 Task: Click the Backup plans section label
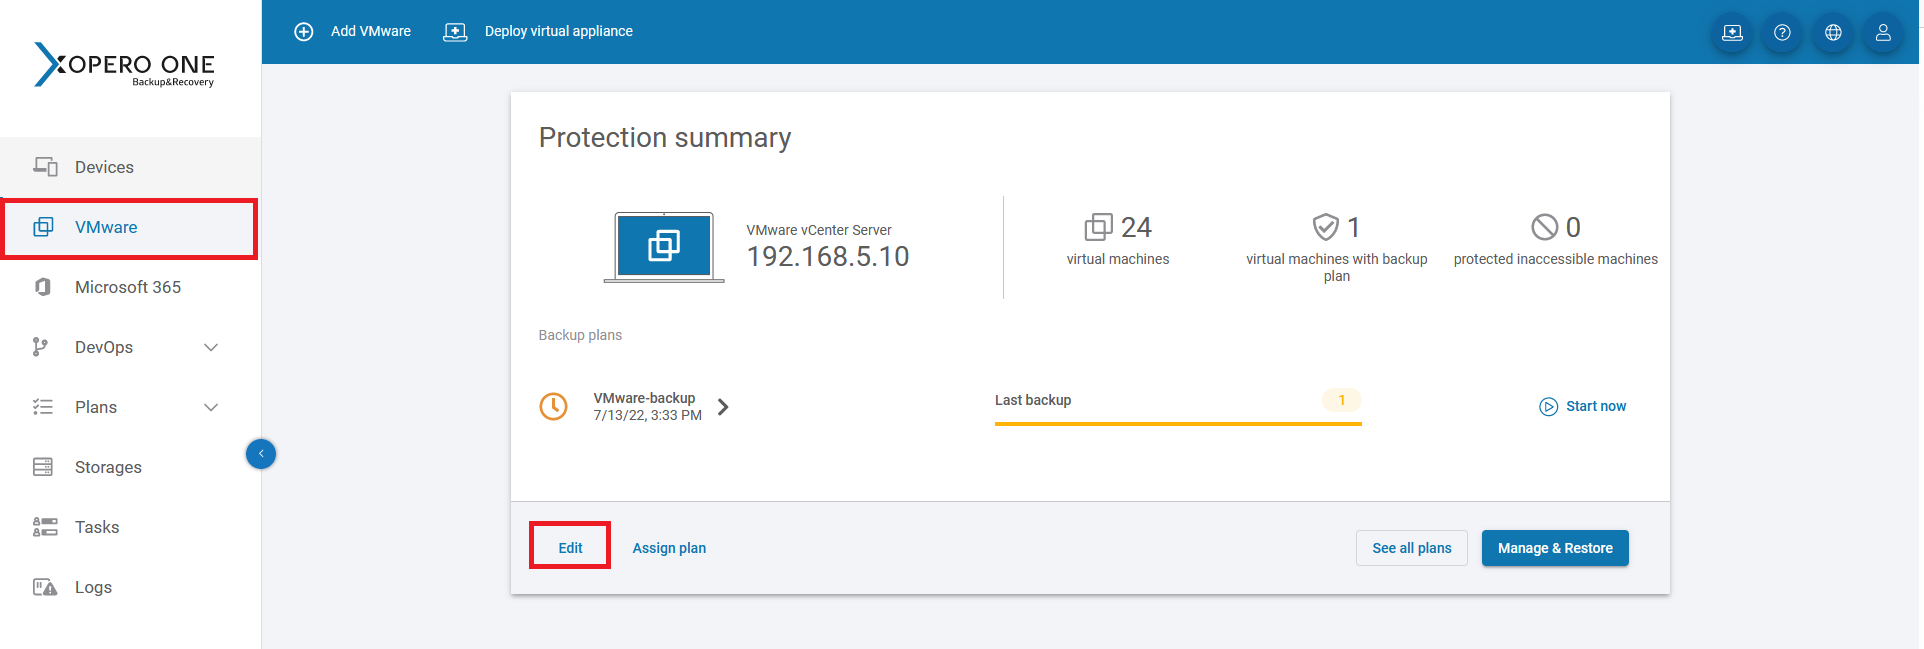click(x=580, y=335)
